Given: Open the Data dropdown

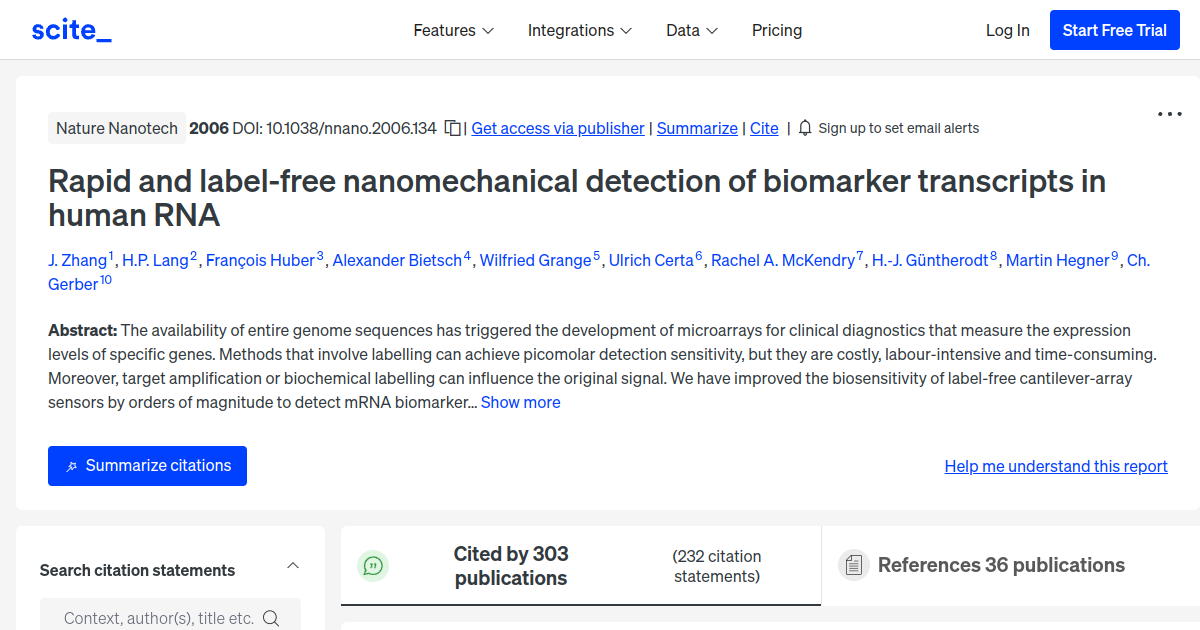Looking at the screenshot, I should pyautogui.click(x=691, y=30).
